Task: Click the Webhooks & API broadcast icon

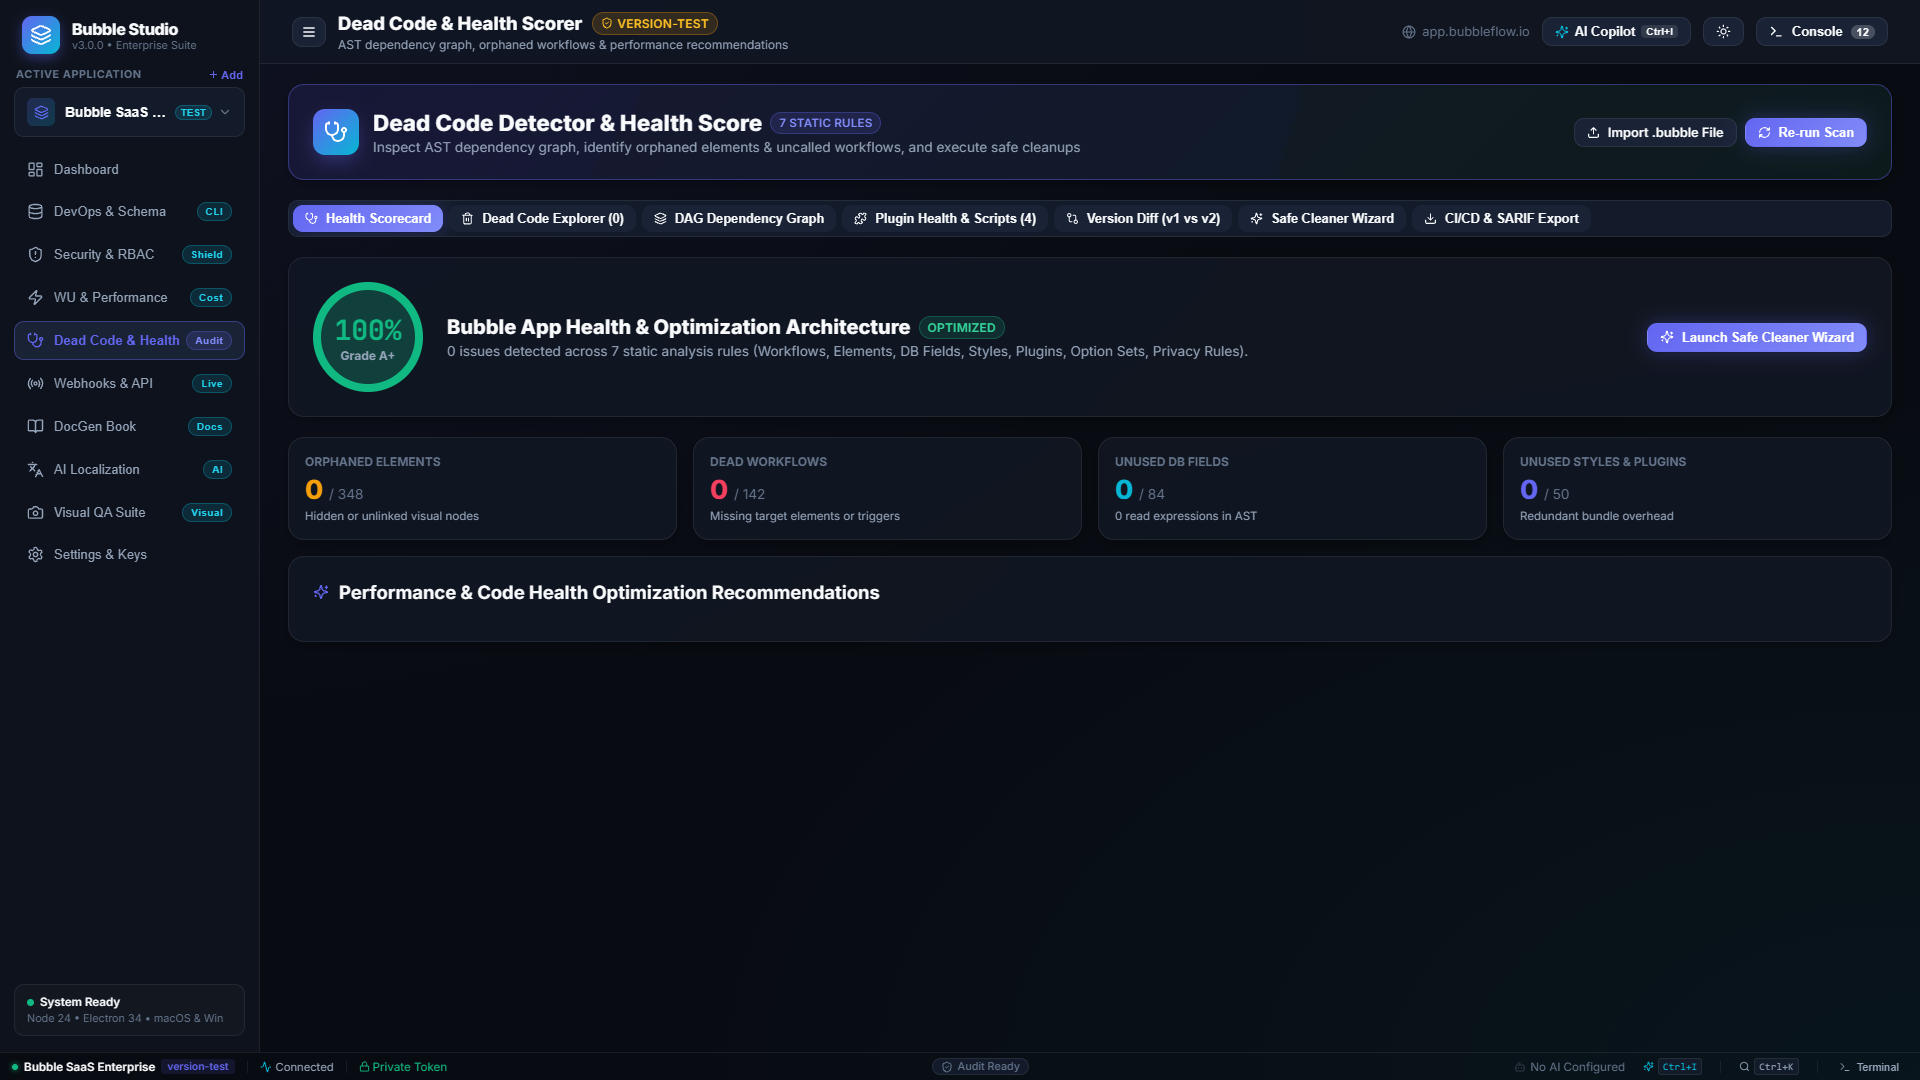Action: (x=35, y=384)
